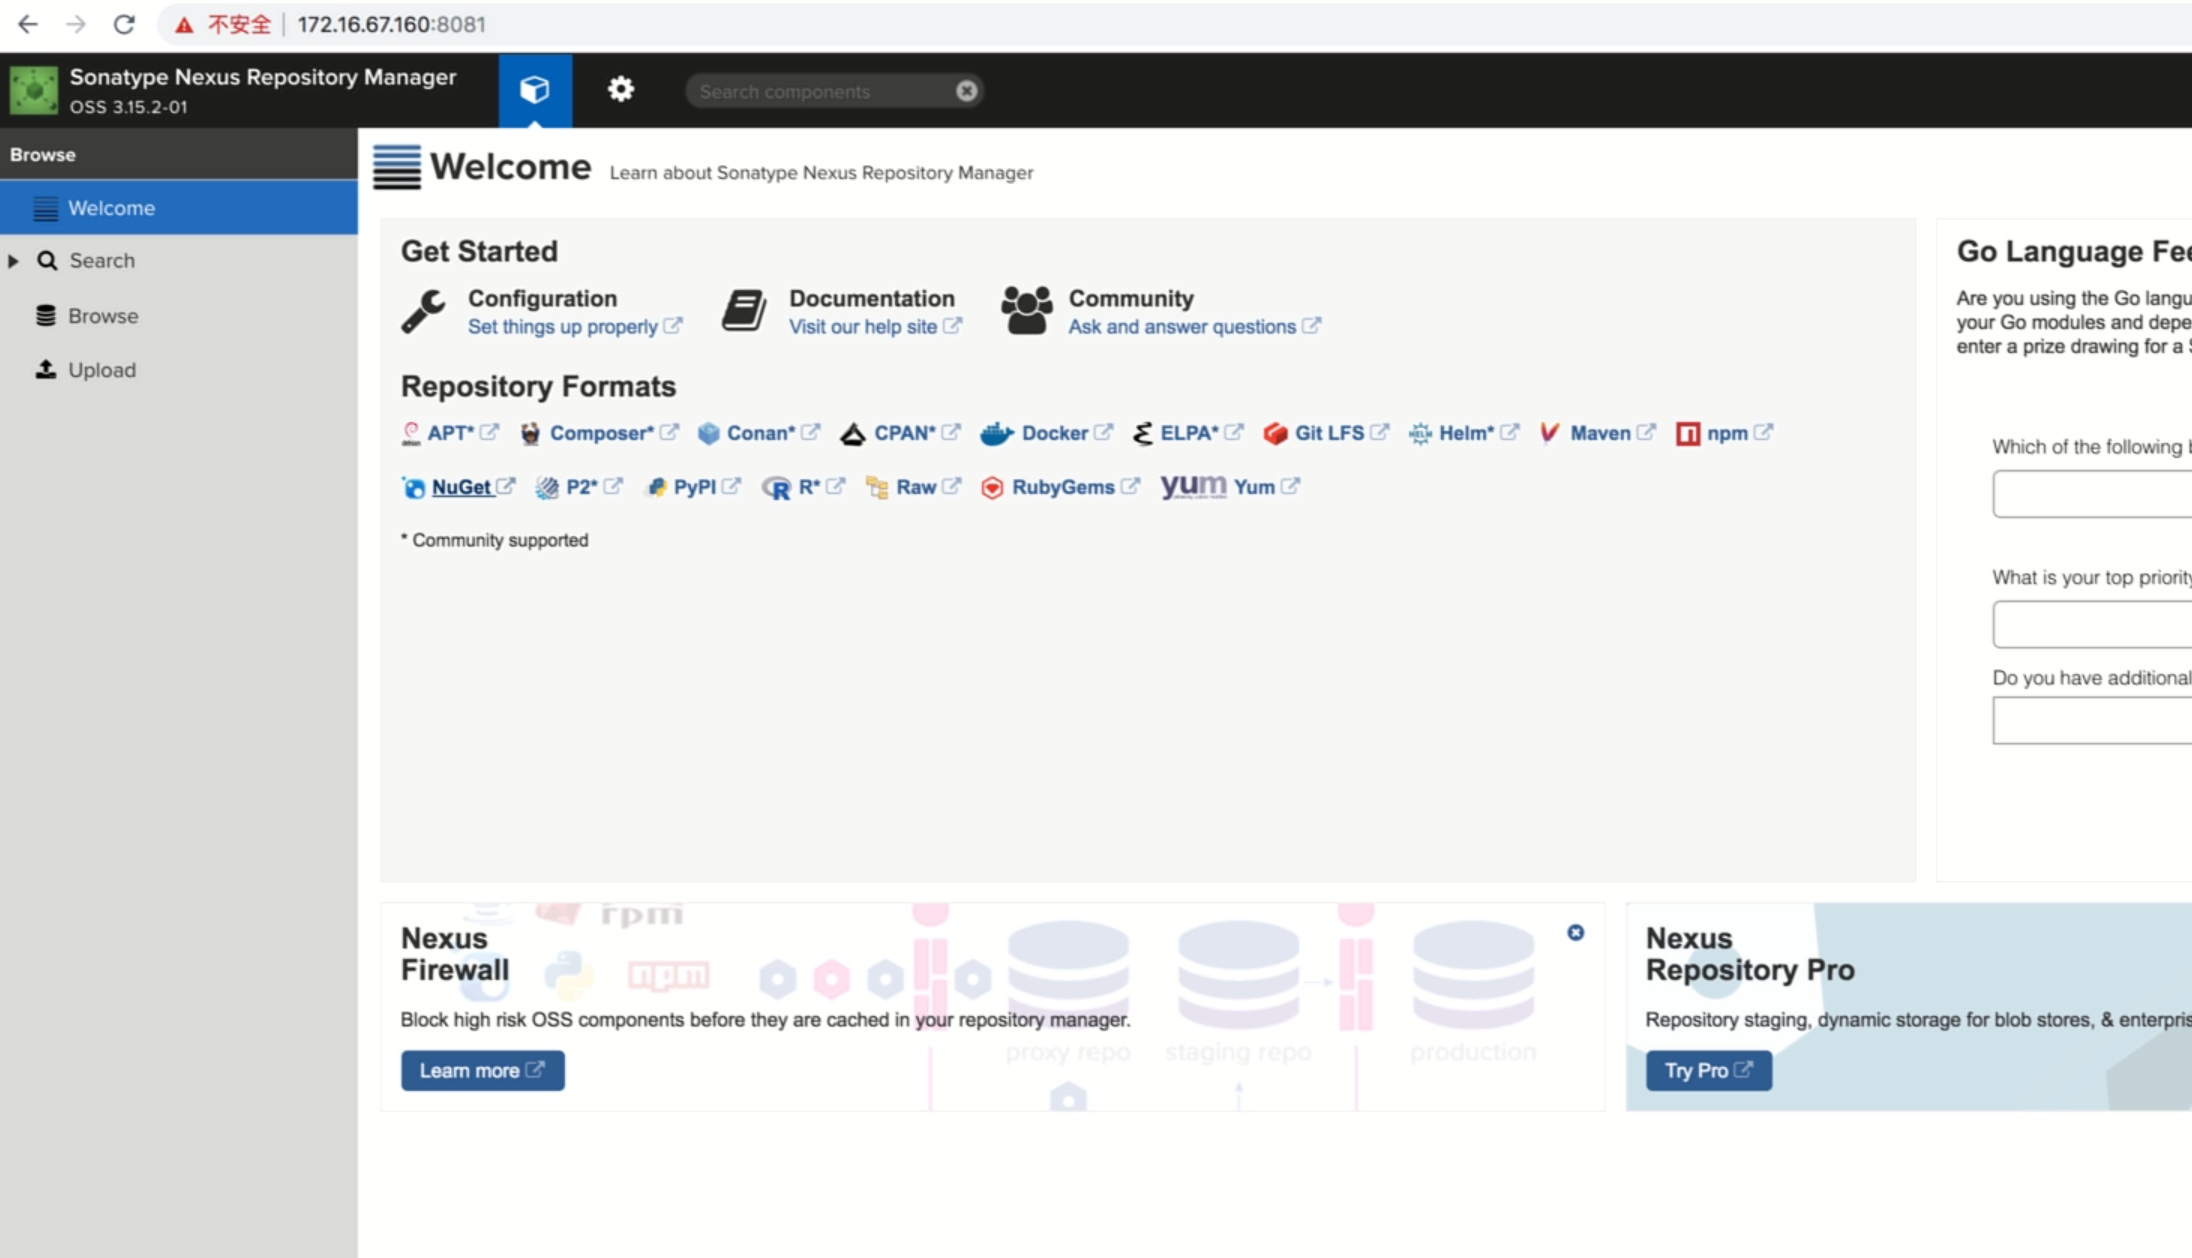Dismiss the Nexus Firewall banner
This screenshot has height=1258, width=2192.
point(1575,932)
